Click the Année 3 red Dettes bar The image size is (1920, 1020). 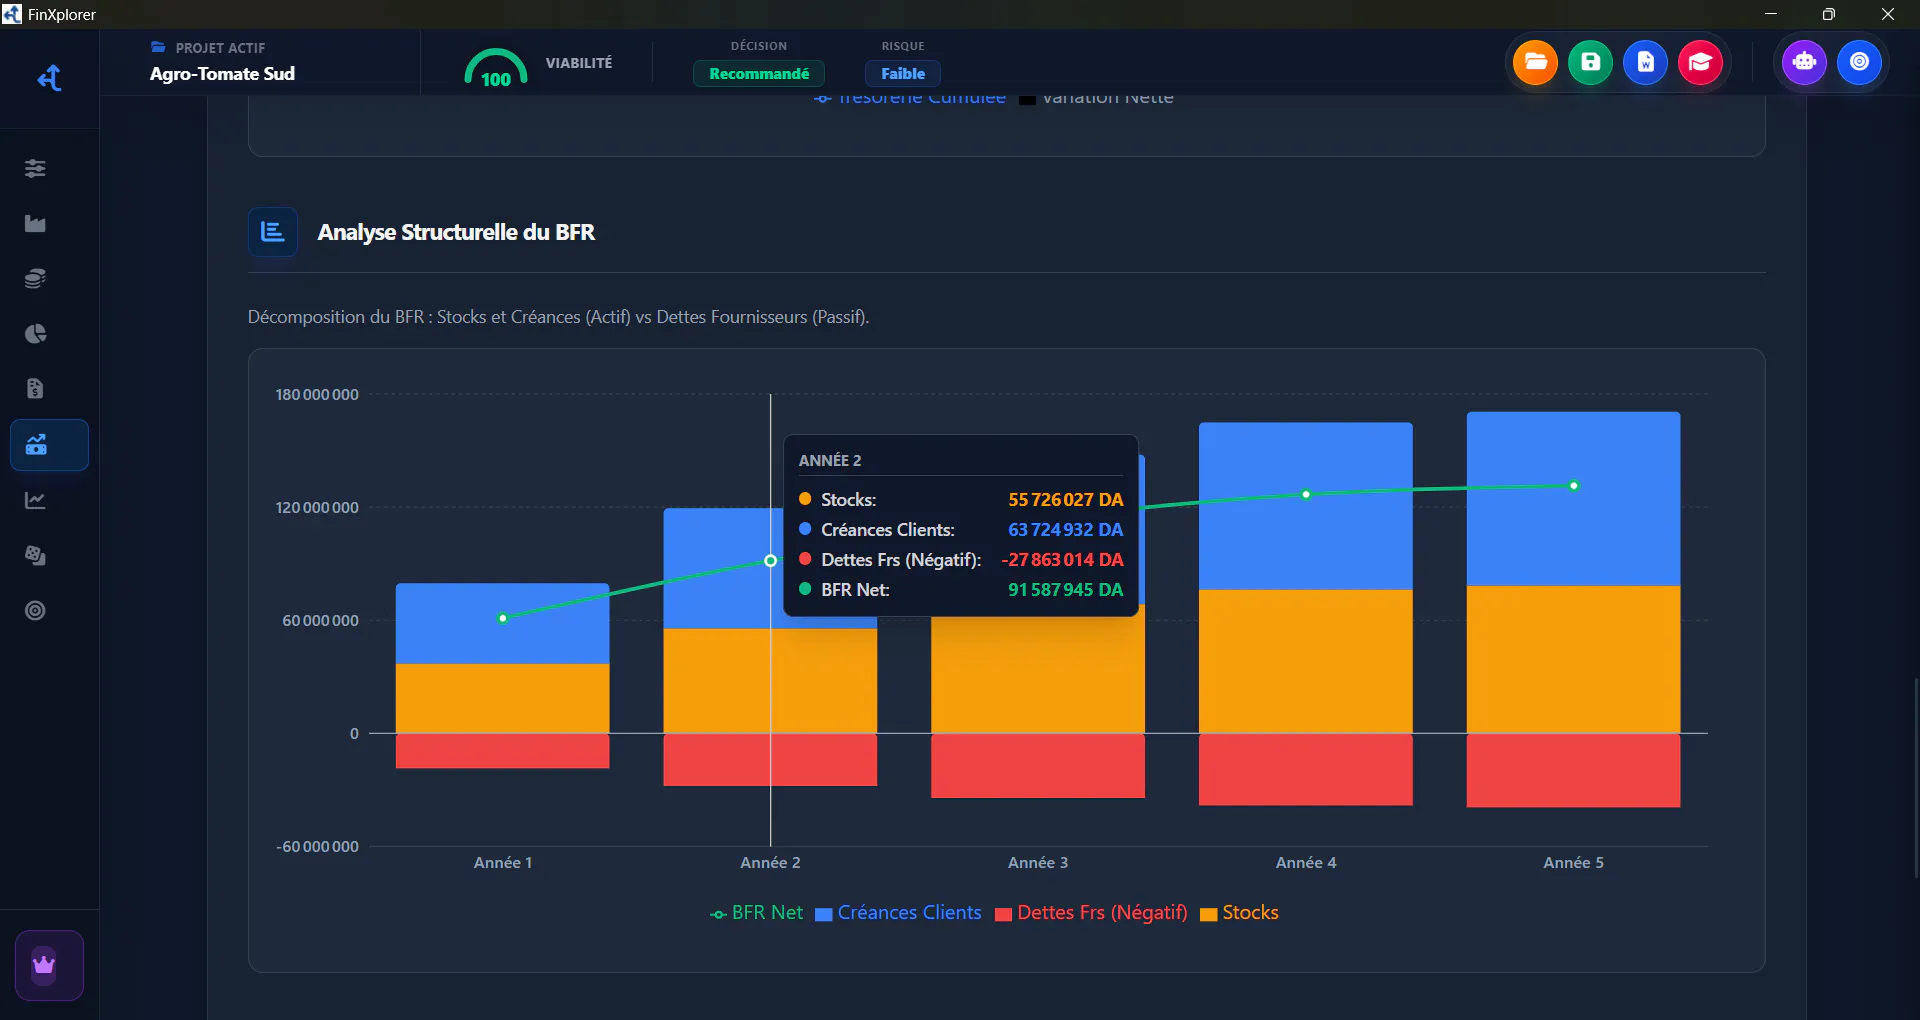(x=1037, y=766)
